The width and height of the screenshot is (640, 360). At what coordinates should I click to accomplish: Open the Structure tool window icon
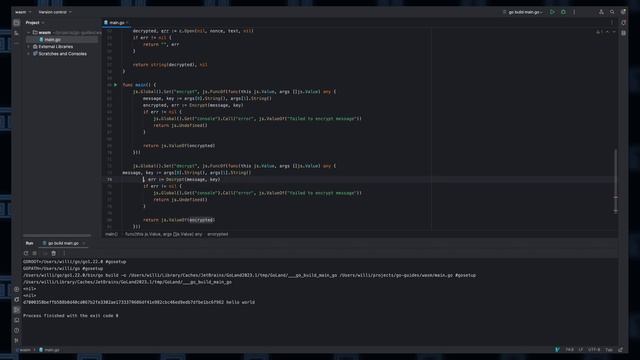[x=16, y=33]
